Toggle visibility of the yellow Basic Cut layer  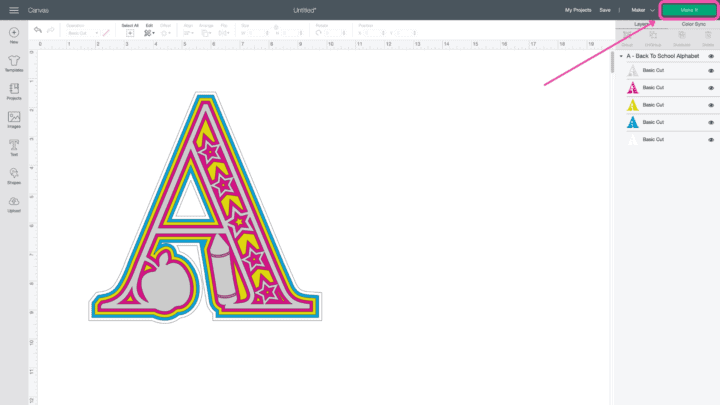coord(711,105)
